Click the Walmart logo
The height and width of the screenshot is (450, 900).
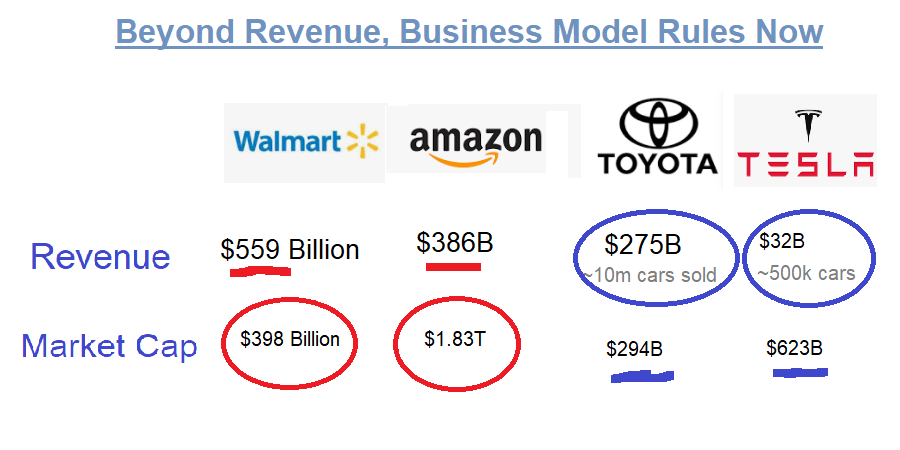click(x=305, y=140)
